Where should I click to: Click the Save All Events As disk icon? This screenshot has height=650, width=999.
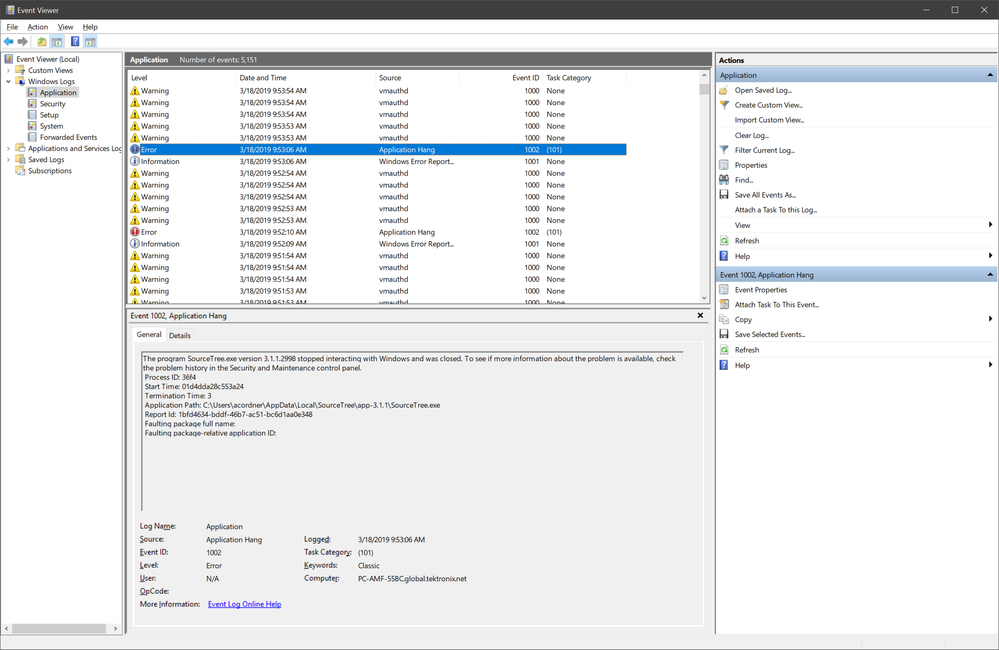pos(724,195)
